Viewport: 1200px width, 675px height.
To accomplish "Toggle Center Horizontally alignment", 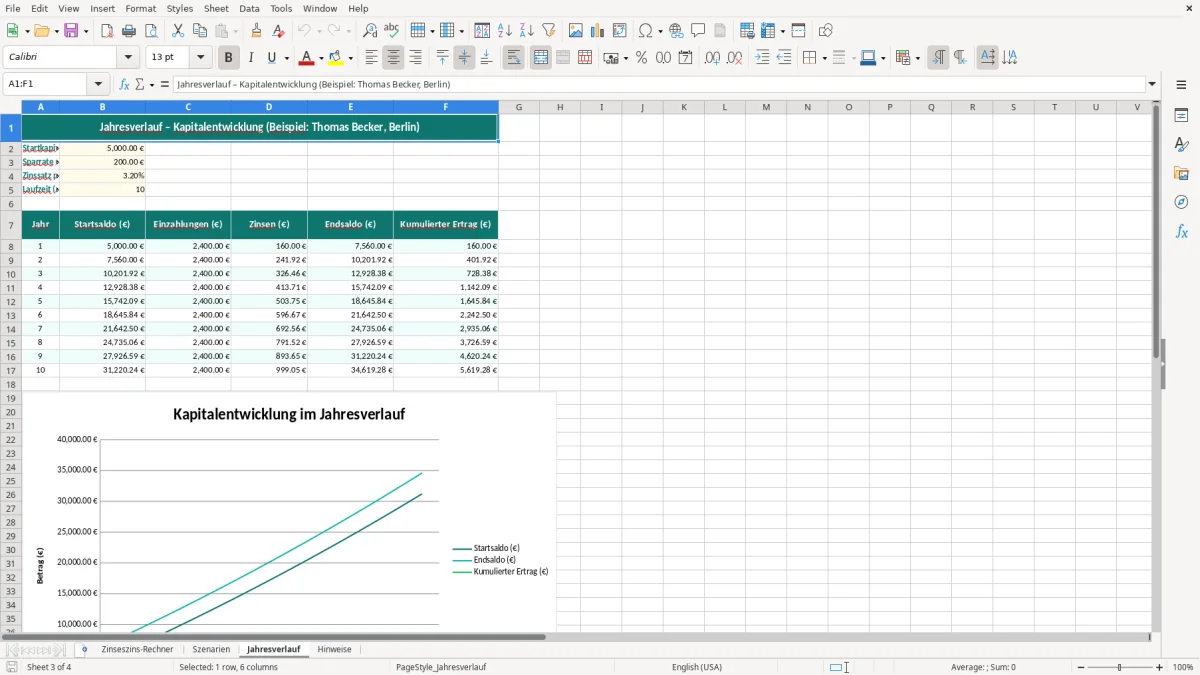I will tap(394, 58).
